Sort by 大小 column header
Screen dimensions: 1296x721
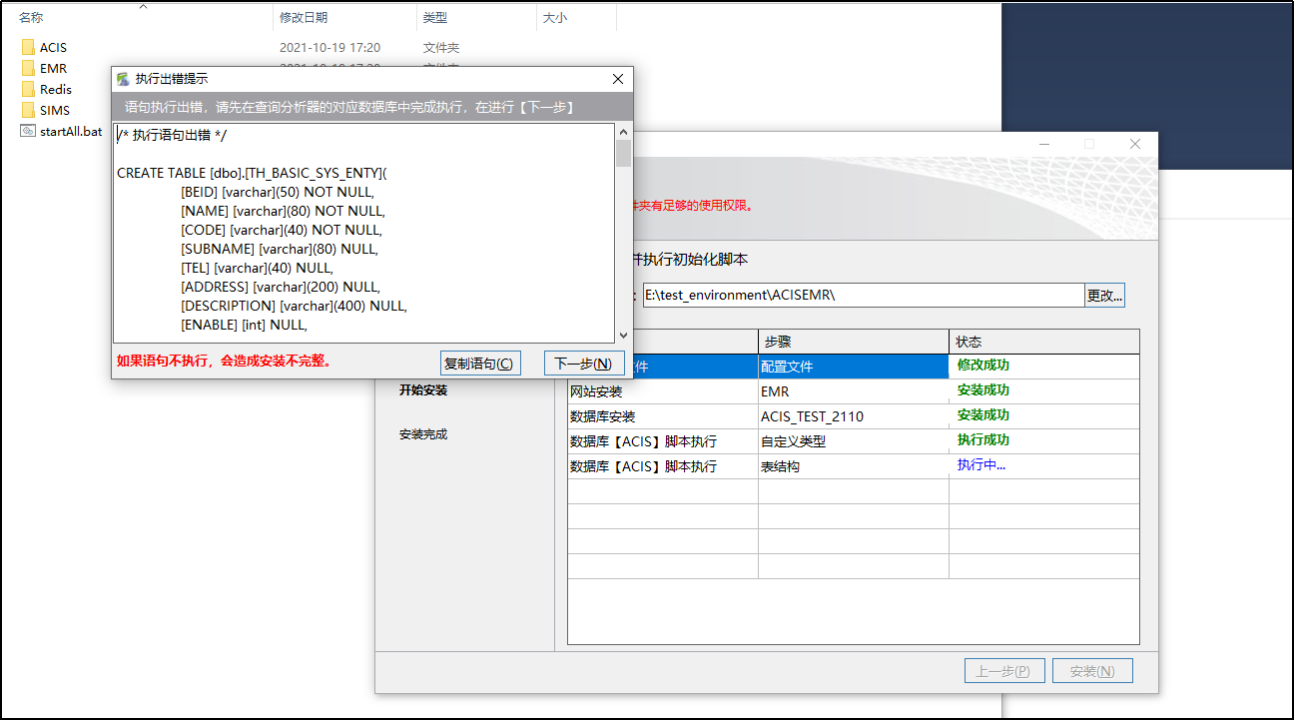coord(555,18)
